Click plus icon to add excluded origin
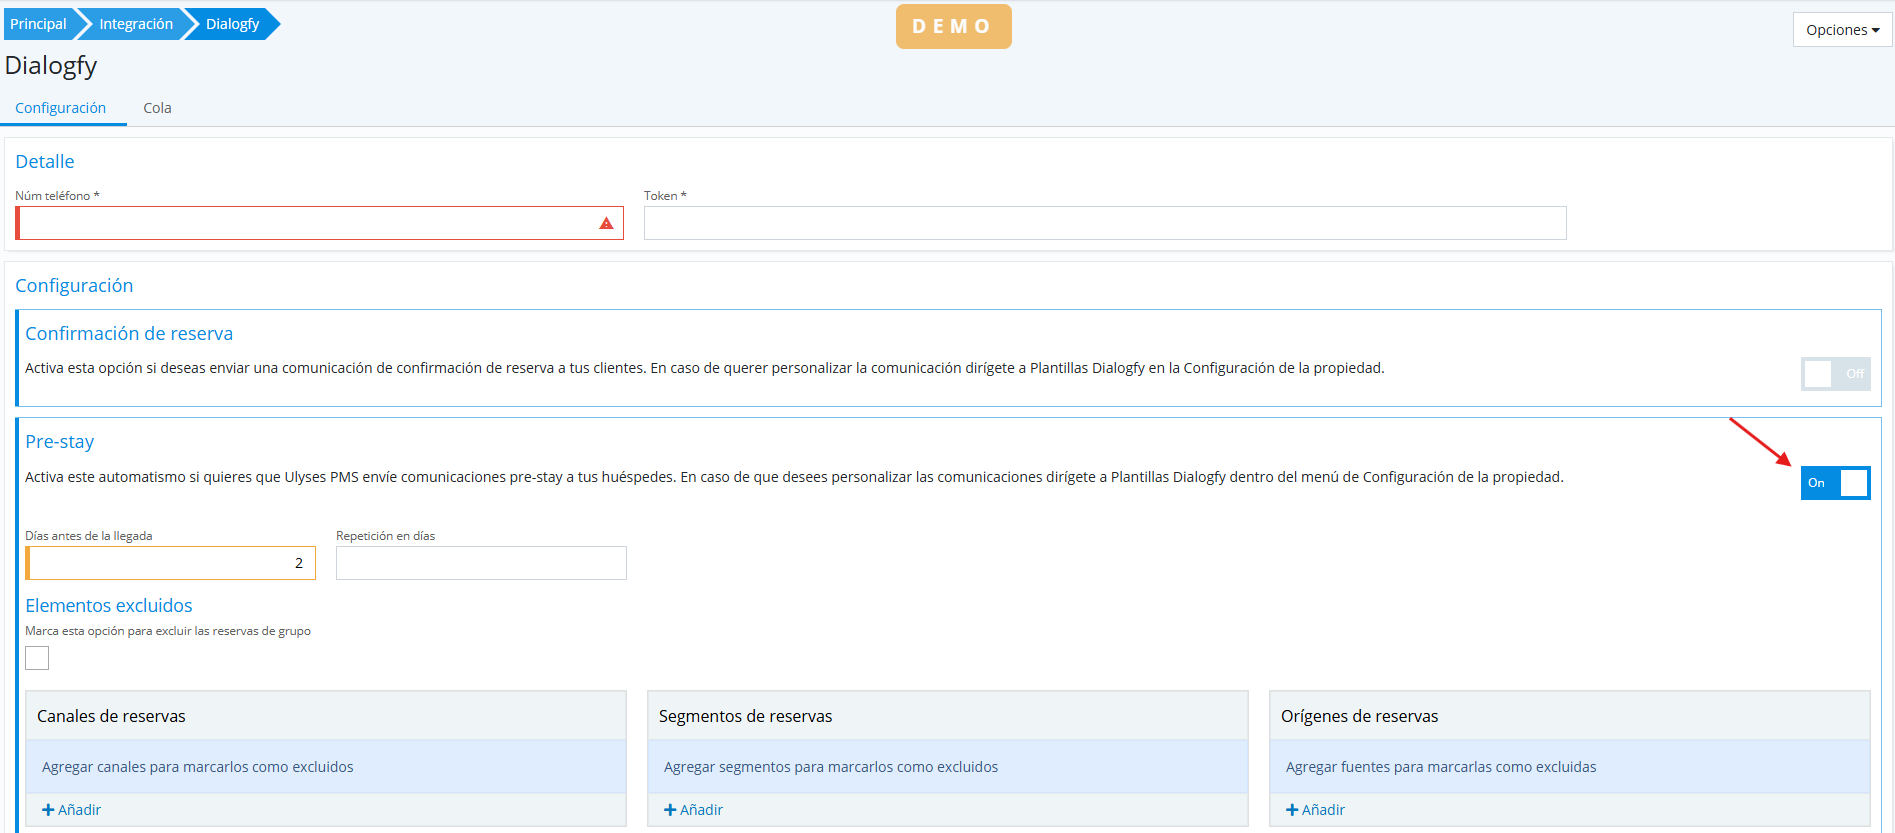The image size is (1895, 833). [1292, 810]
